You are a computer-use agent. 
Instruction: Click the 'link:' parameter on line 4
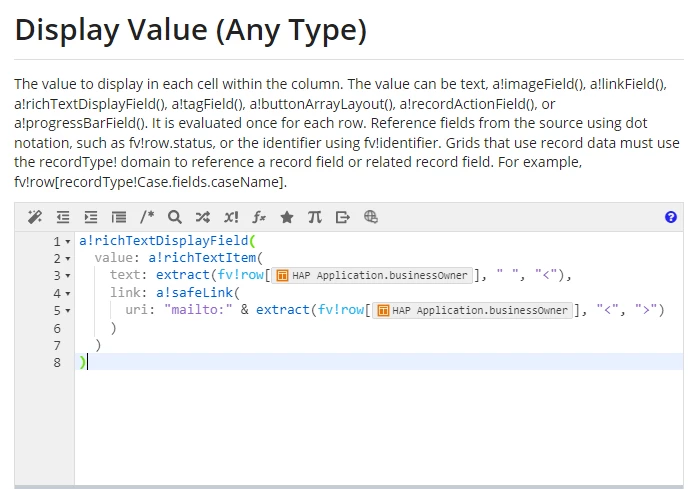(x=129, y=293)
